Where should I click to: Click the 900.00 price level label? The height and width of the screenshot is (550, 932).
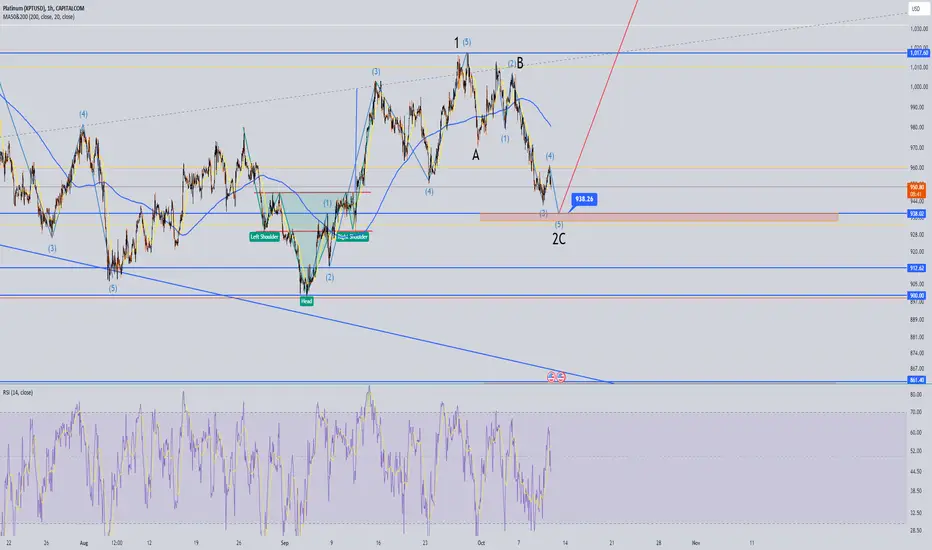click(x=917, y=296)
